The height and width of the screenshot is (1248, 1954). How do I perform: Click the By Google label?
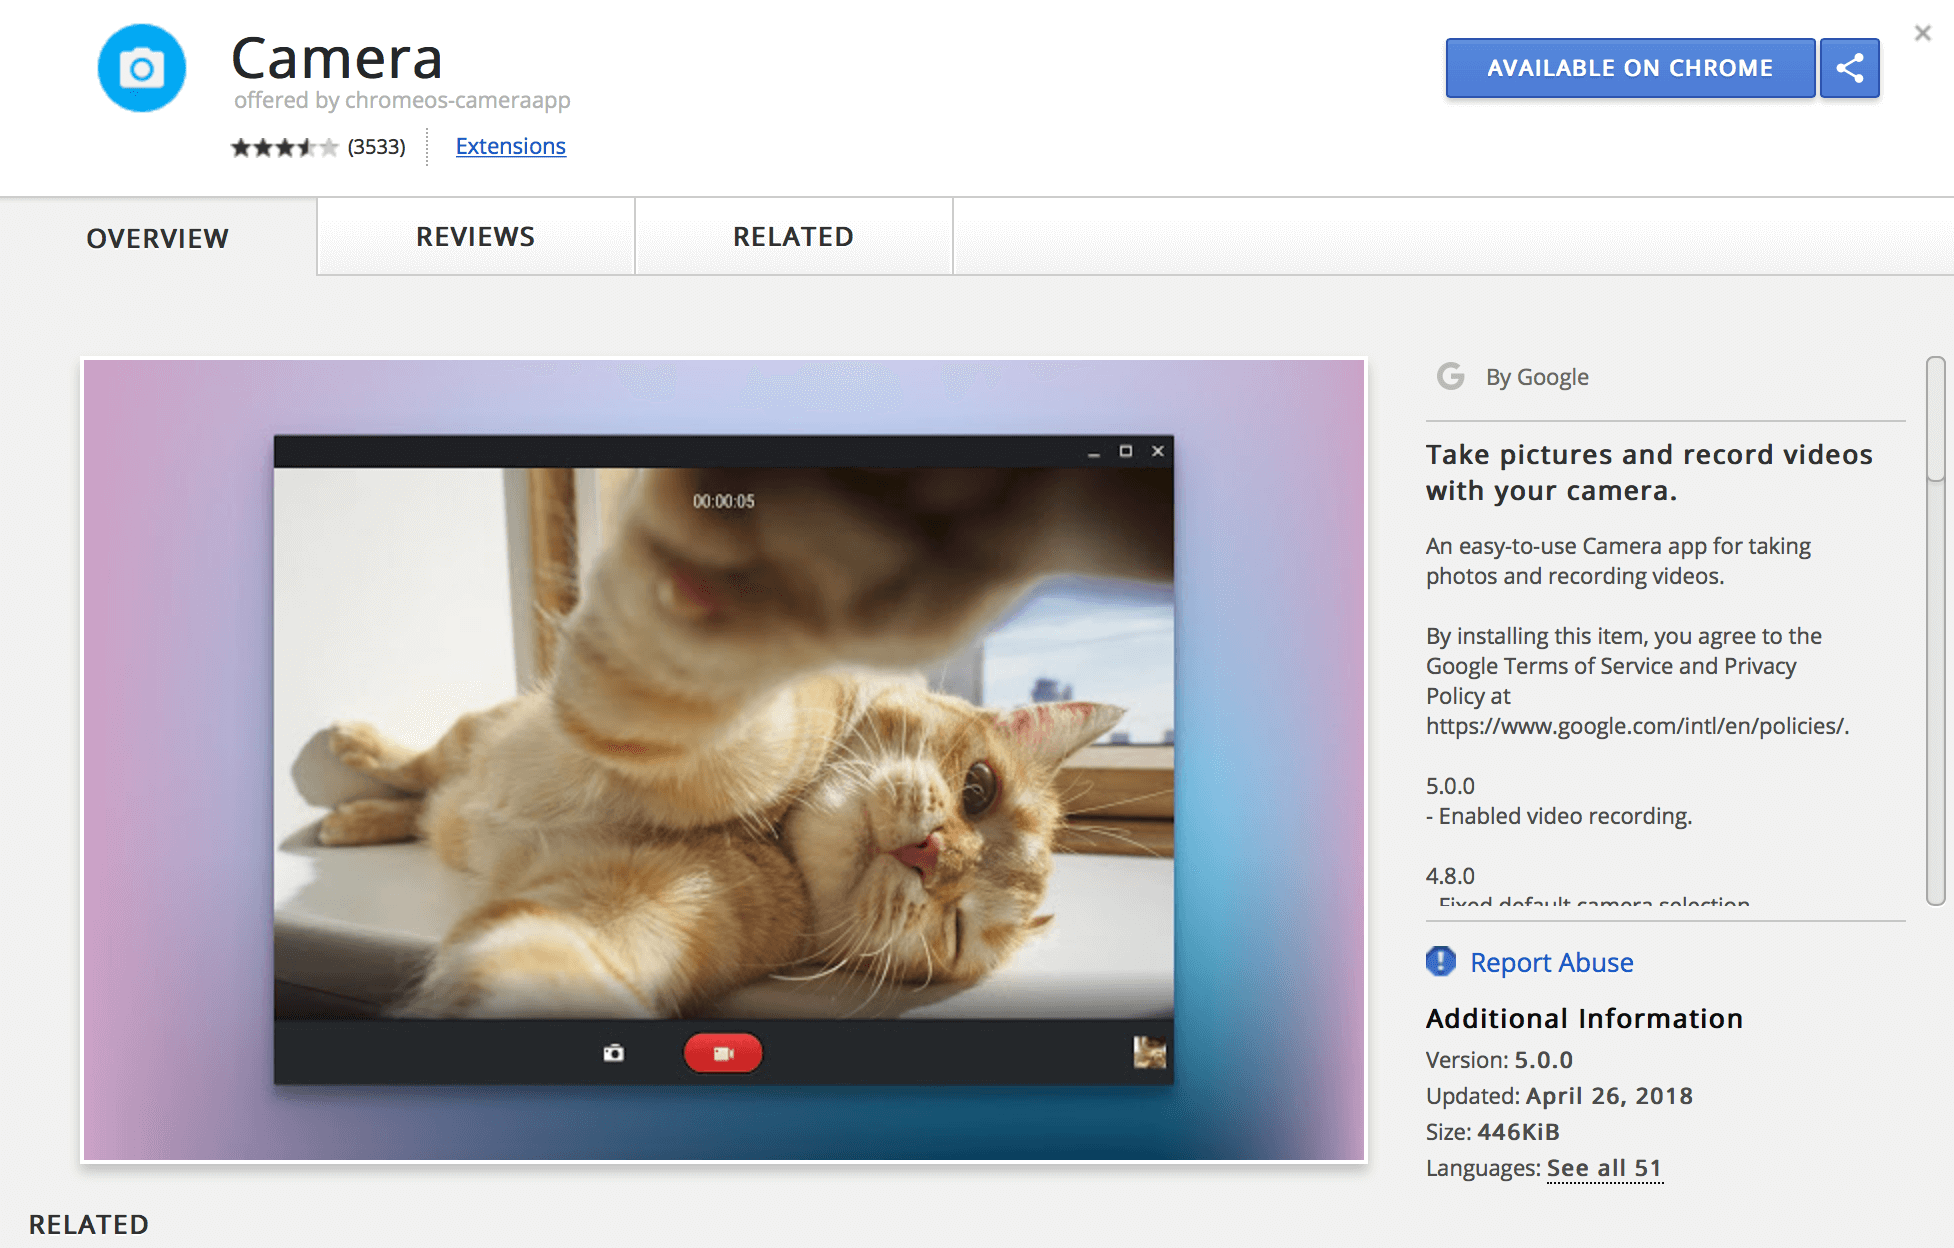pyautogui.click(x=1537, y=377)
